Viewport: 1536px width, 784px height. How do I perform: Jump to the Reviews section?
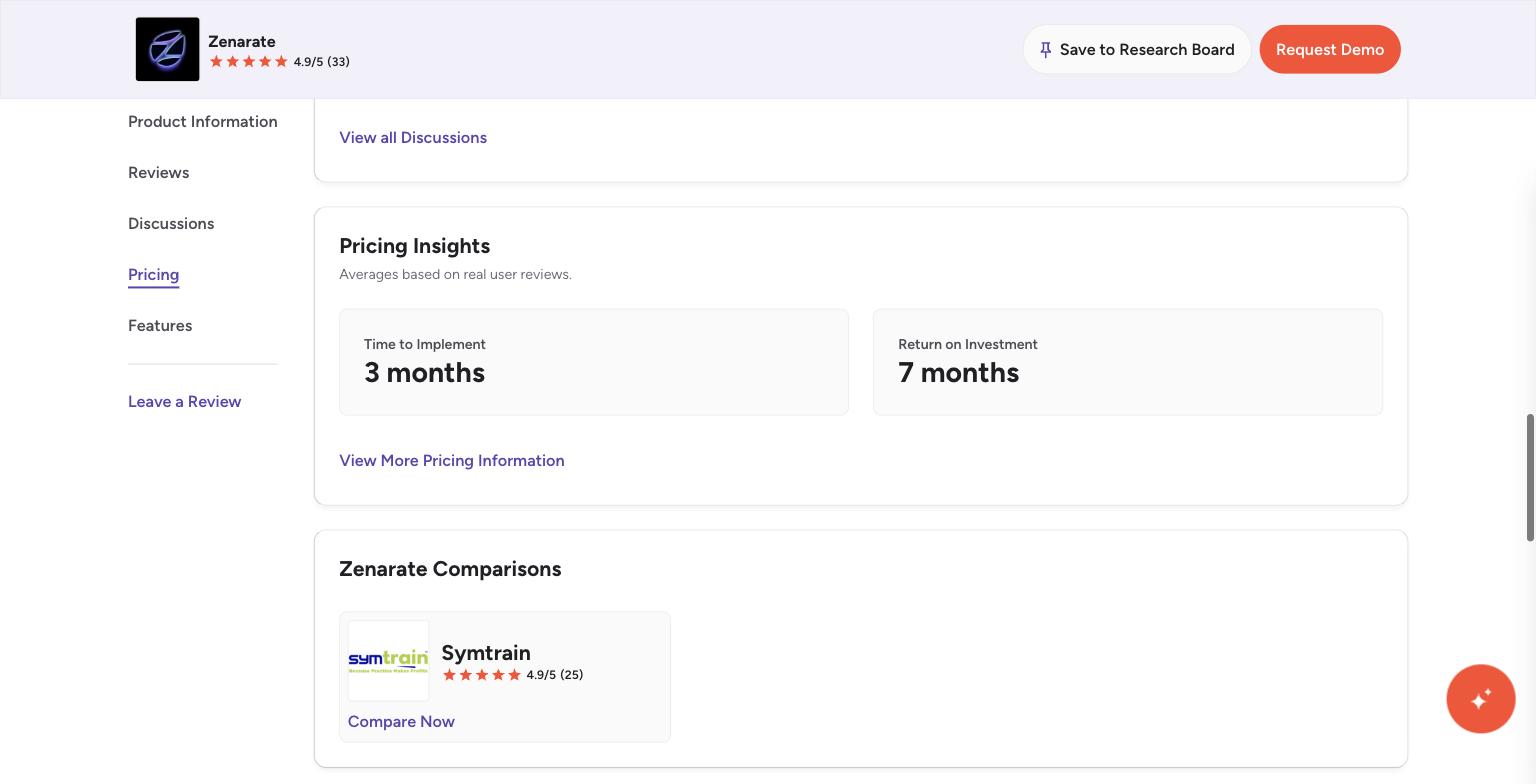point(158,172)
